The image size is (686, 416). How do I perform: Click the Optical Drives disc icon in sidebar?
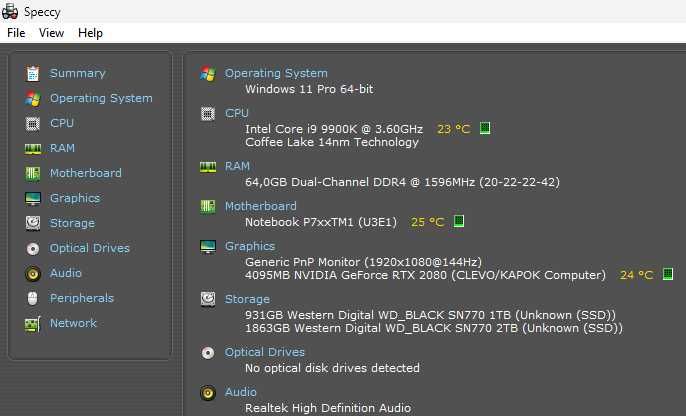pyautogui.click(x=33, y=248)
